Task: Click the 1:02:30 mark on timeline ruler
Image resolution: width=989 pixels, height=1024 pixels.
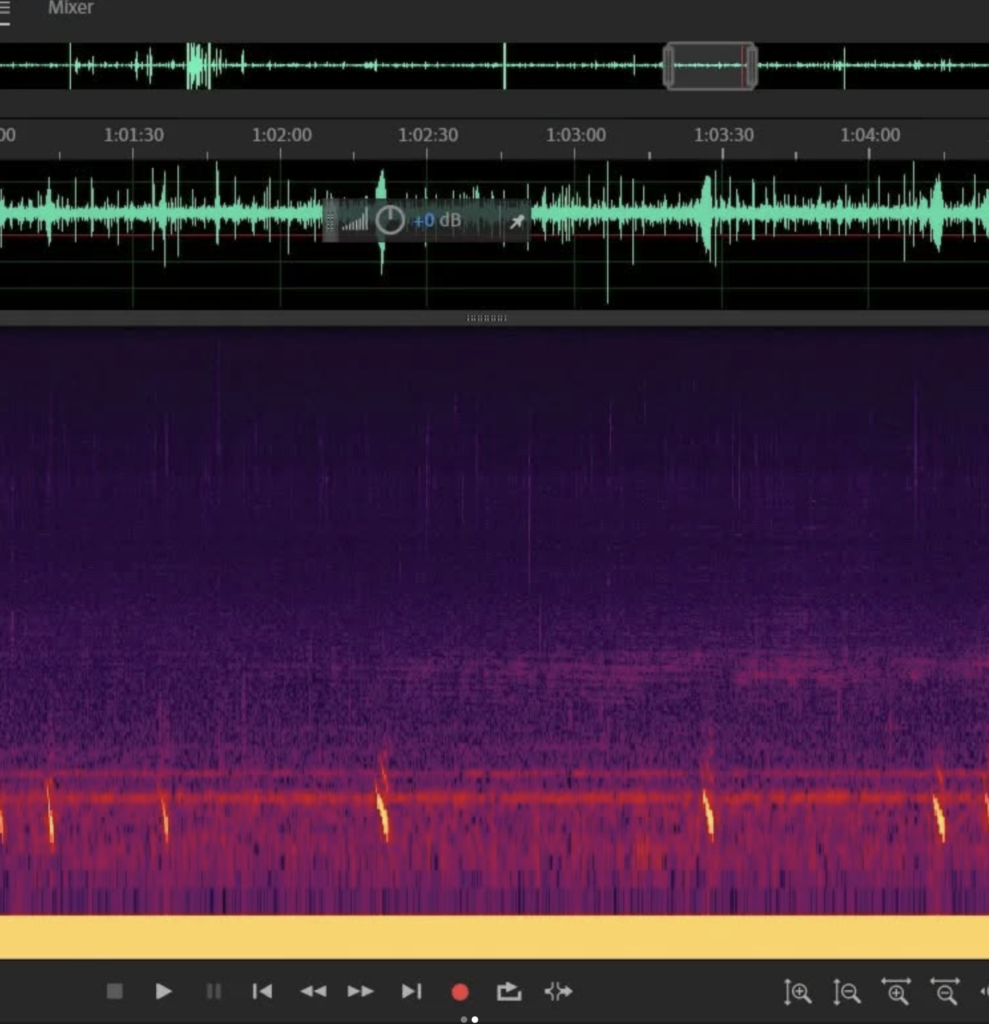Action: coord(428,136)
